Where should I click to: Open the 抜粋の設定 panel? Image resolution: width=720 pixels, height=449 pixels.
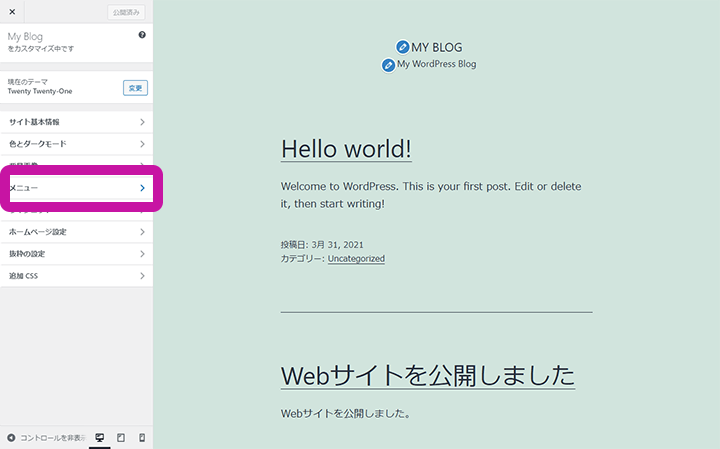tap(76, 254)
